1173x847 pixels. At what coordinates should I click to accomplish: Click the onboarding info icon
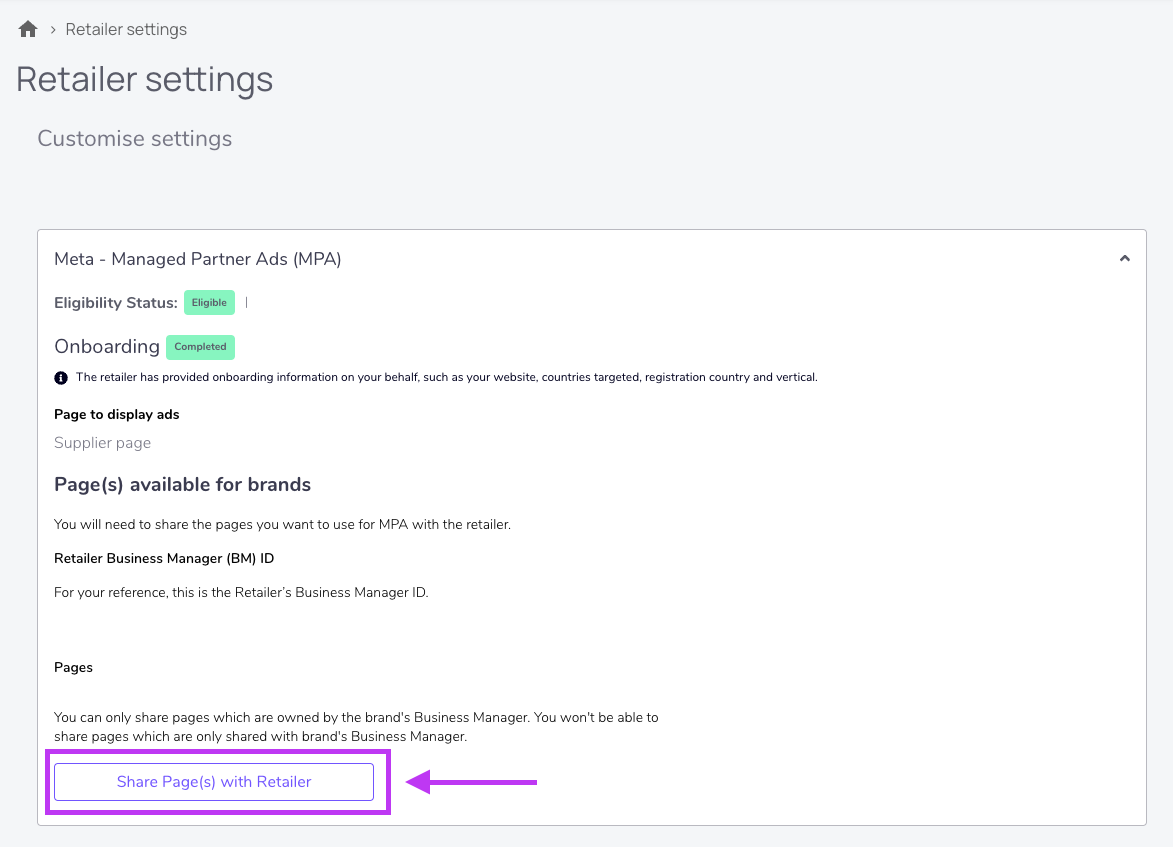point(61,378)
